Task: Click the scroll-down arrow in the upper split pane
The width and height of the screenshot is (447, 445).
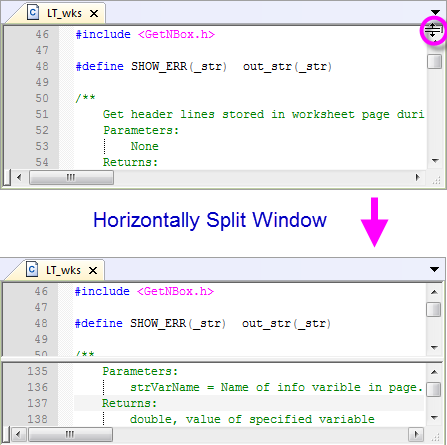Action: pyautogui.click(x=434, y=348)
